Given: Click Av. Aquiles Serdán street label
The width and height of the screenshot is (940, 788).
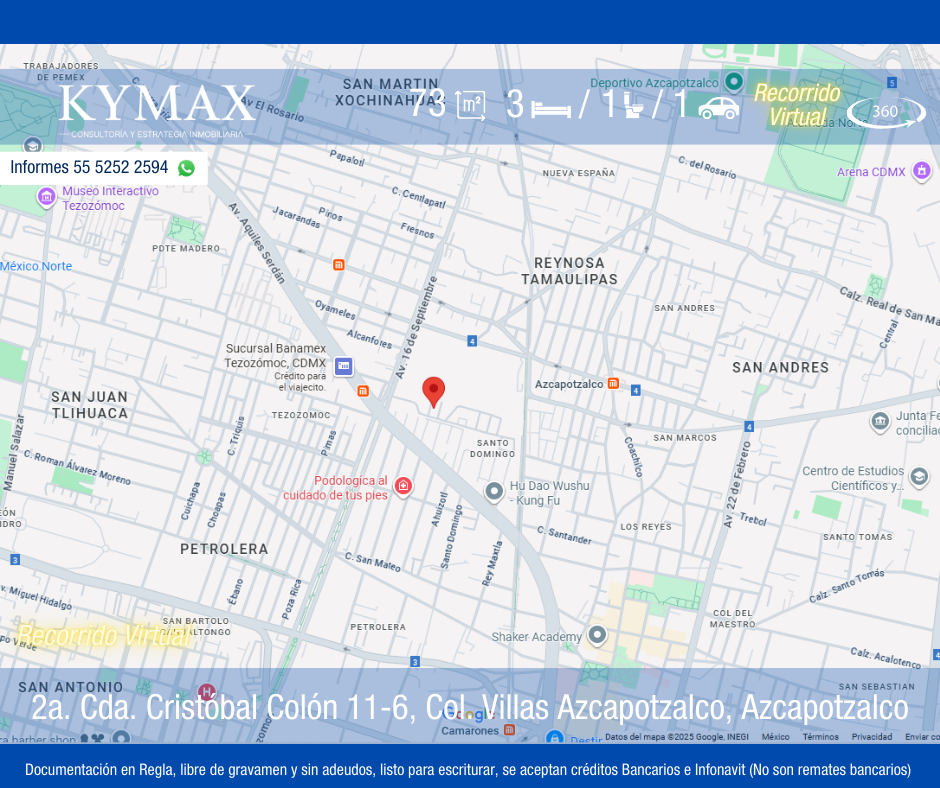Looking at the screenshot, I should tap(257, 243).
